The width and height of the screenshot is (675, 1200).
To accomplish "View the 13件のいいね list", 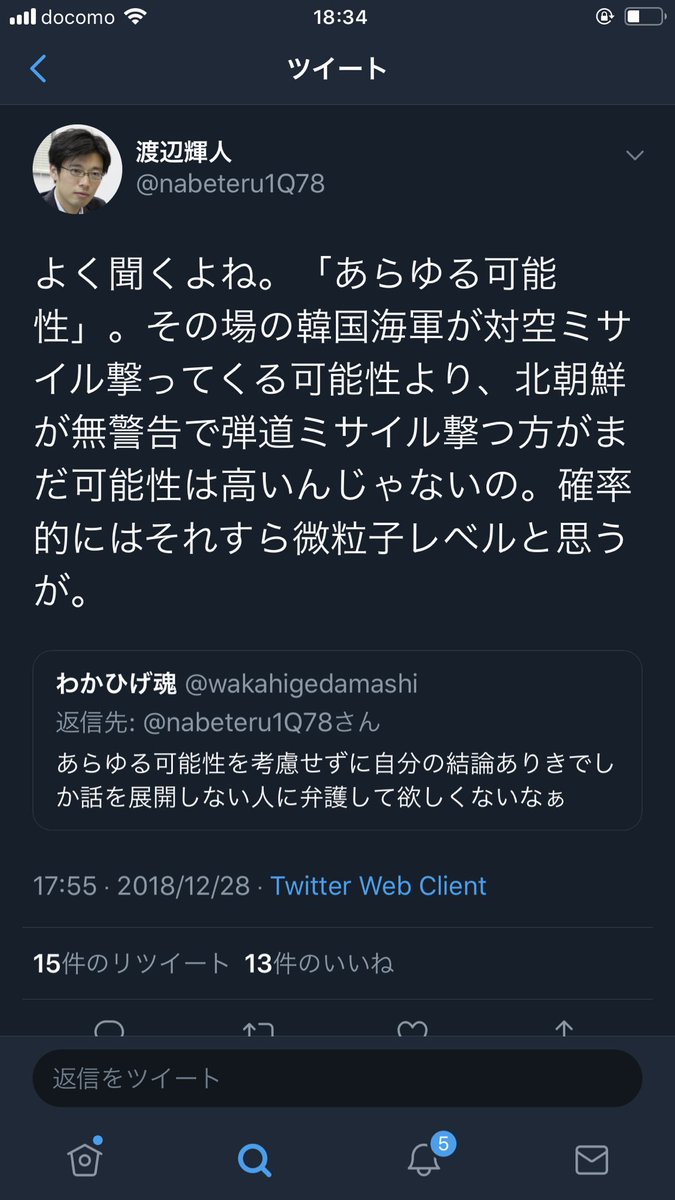I will pos(319,963).
